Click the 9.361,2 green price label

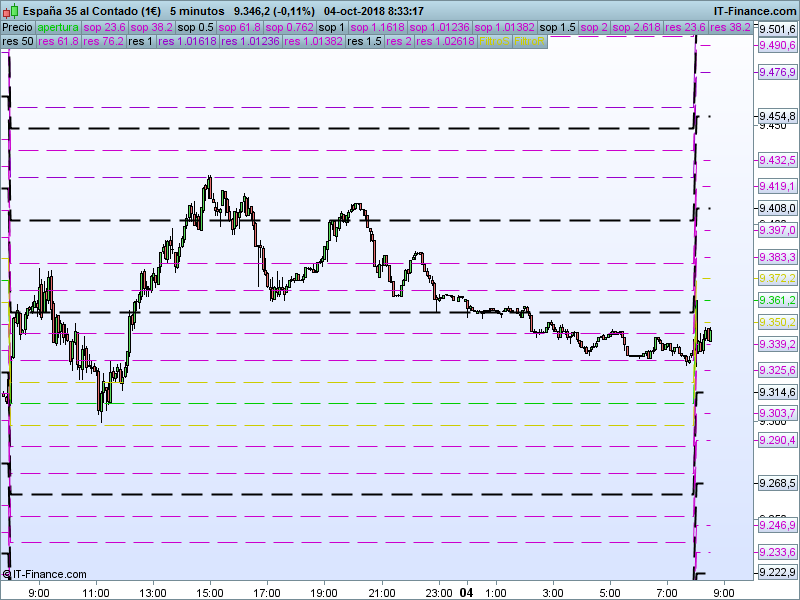click(777, 300)
